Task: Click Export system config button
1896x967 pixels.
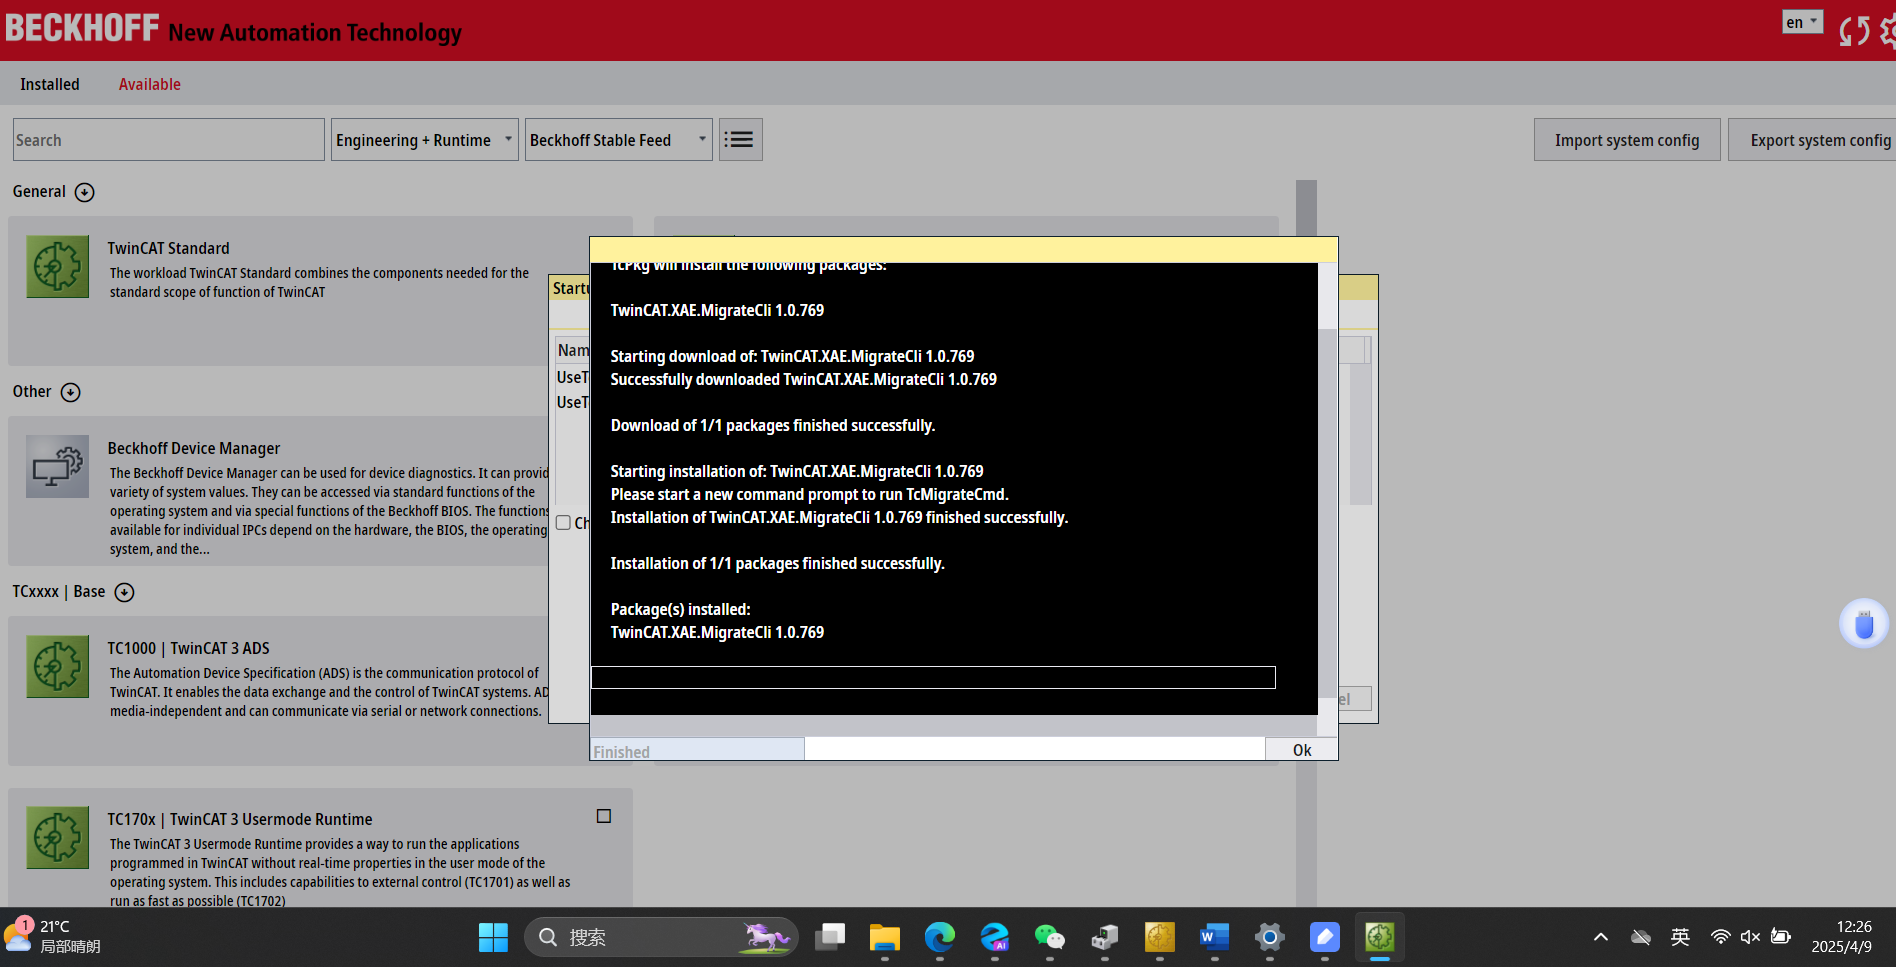Action: (1812, 140)
